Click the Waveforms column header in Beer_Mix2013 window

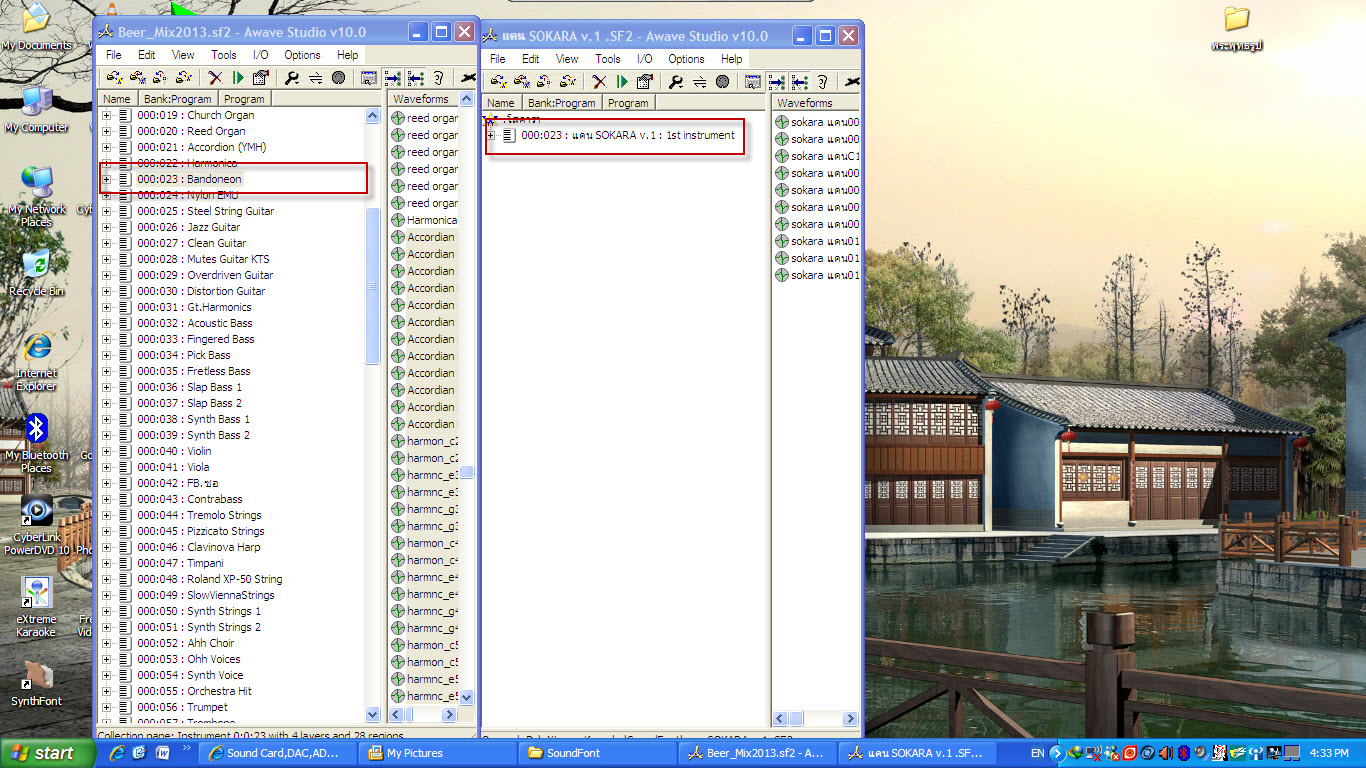pyautogui.click(x=423, y=99)
